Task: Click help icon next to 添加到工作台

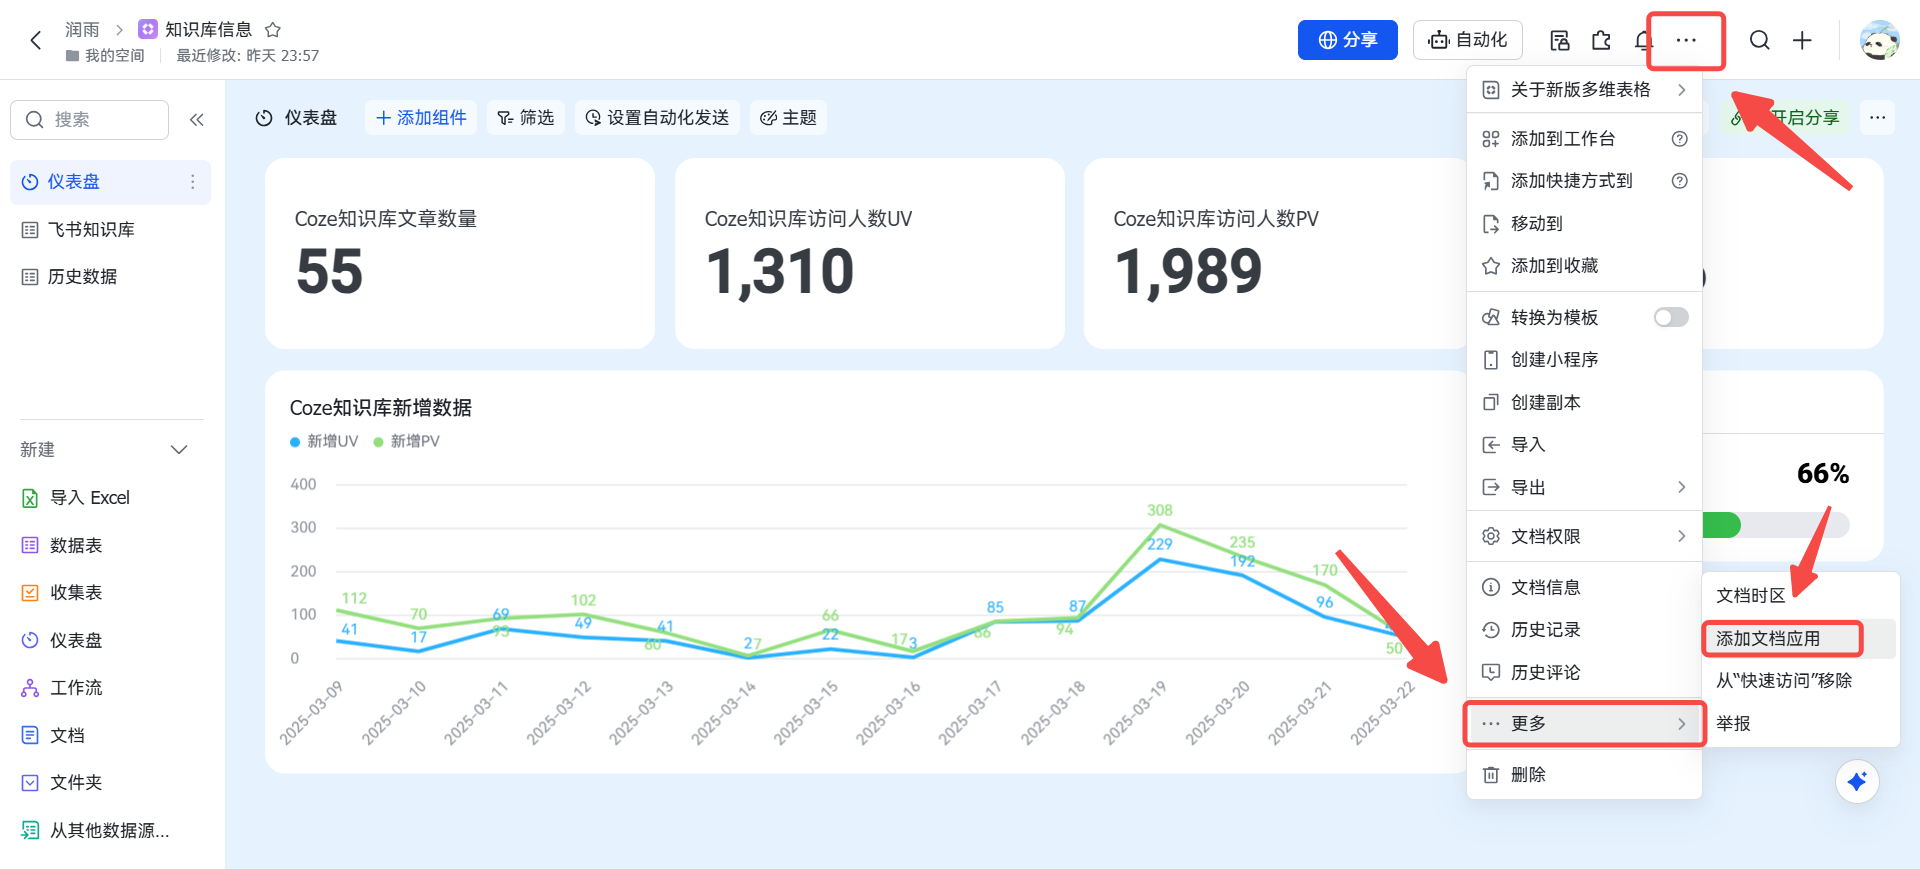Action: 1680,139
